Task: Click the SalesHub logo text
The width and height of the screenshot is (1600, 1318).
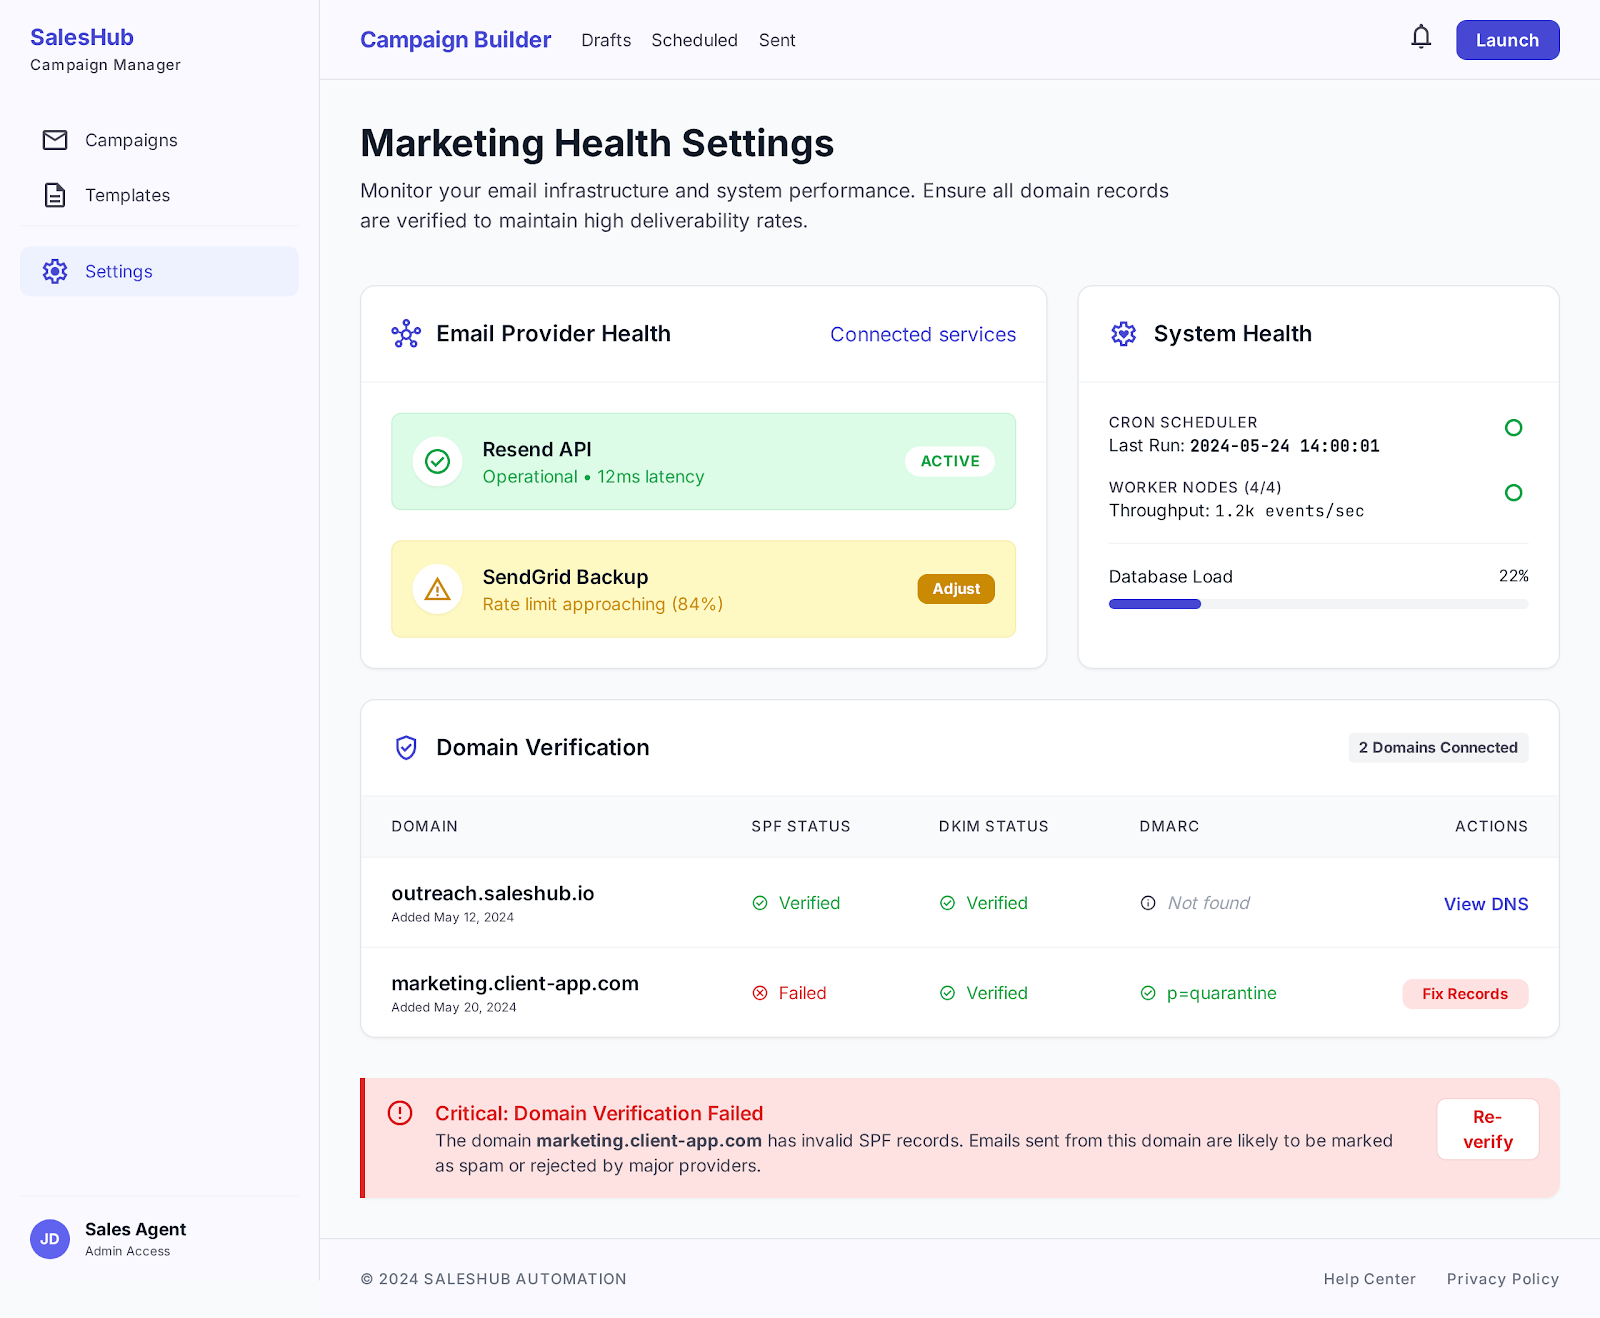Action: 82,37
